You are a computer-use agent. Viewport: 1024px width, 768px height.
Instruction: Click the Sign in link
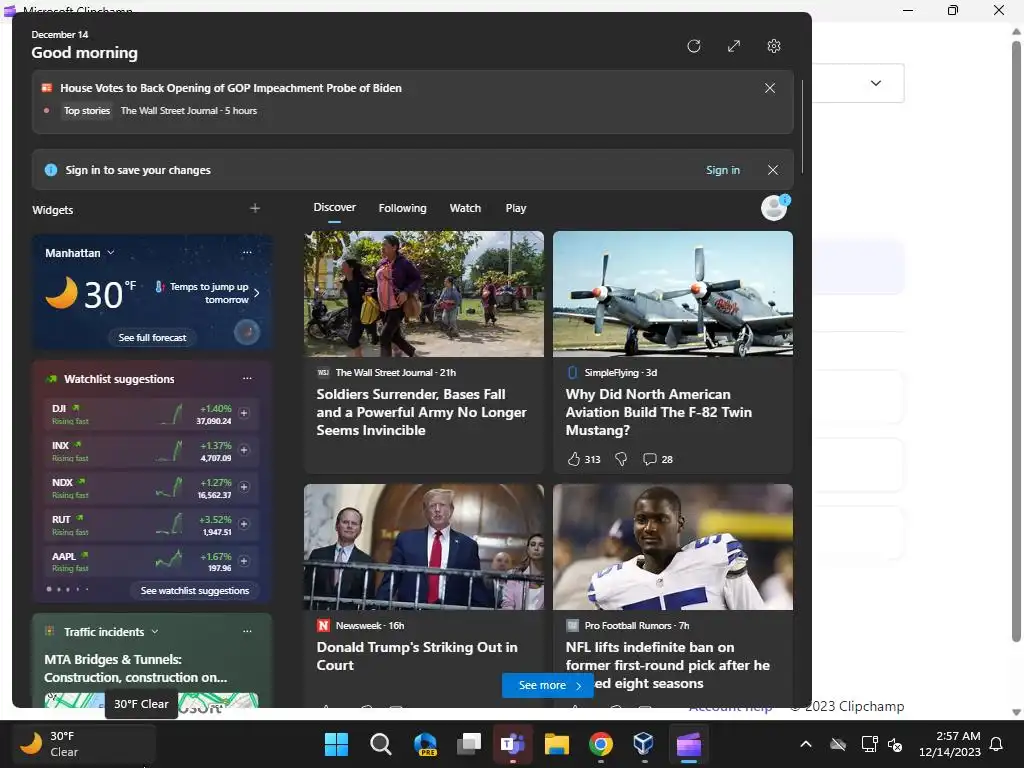tap(723, 170)
